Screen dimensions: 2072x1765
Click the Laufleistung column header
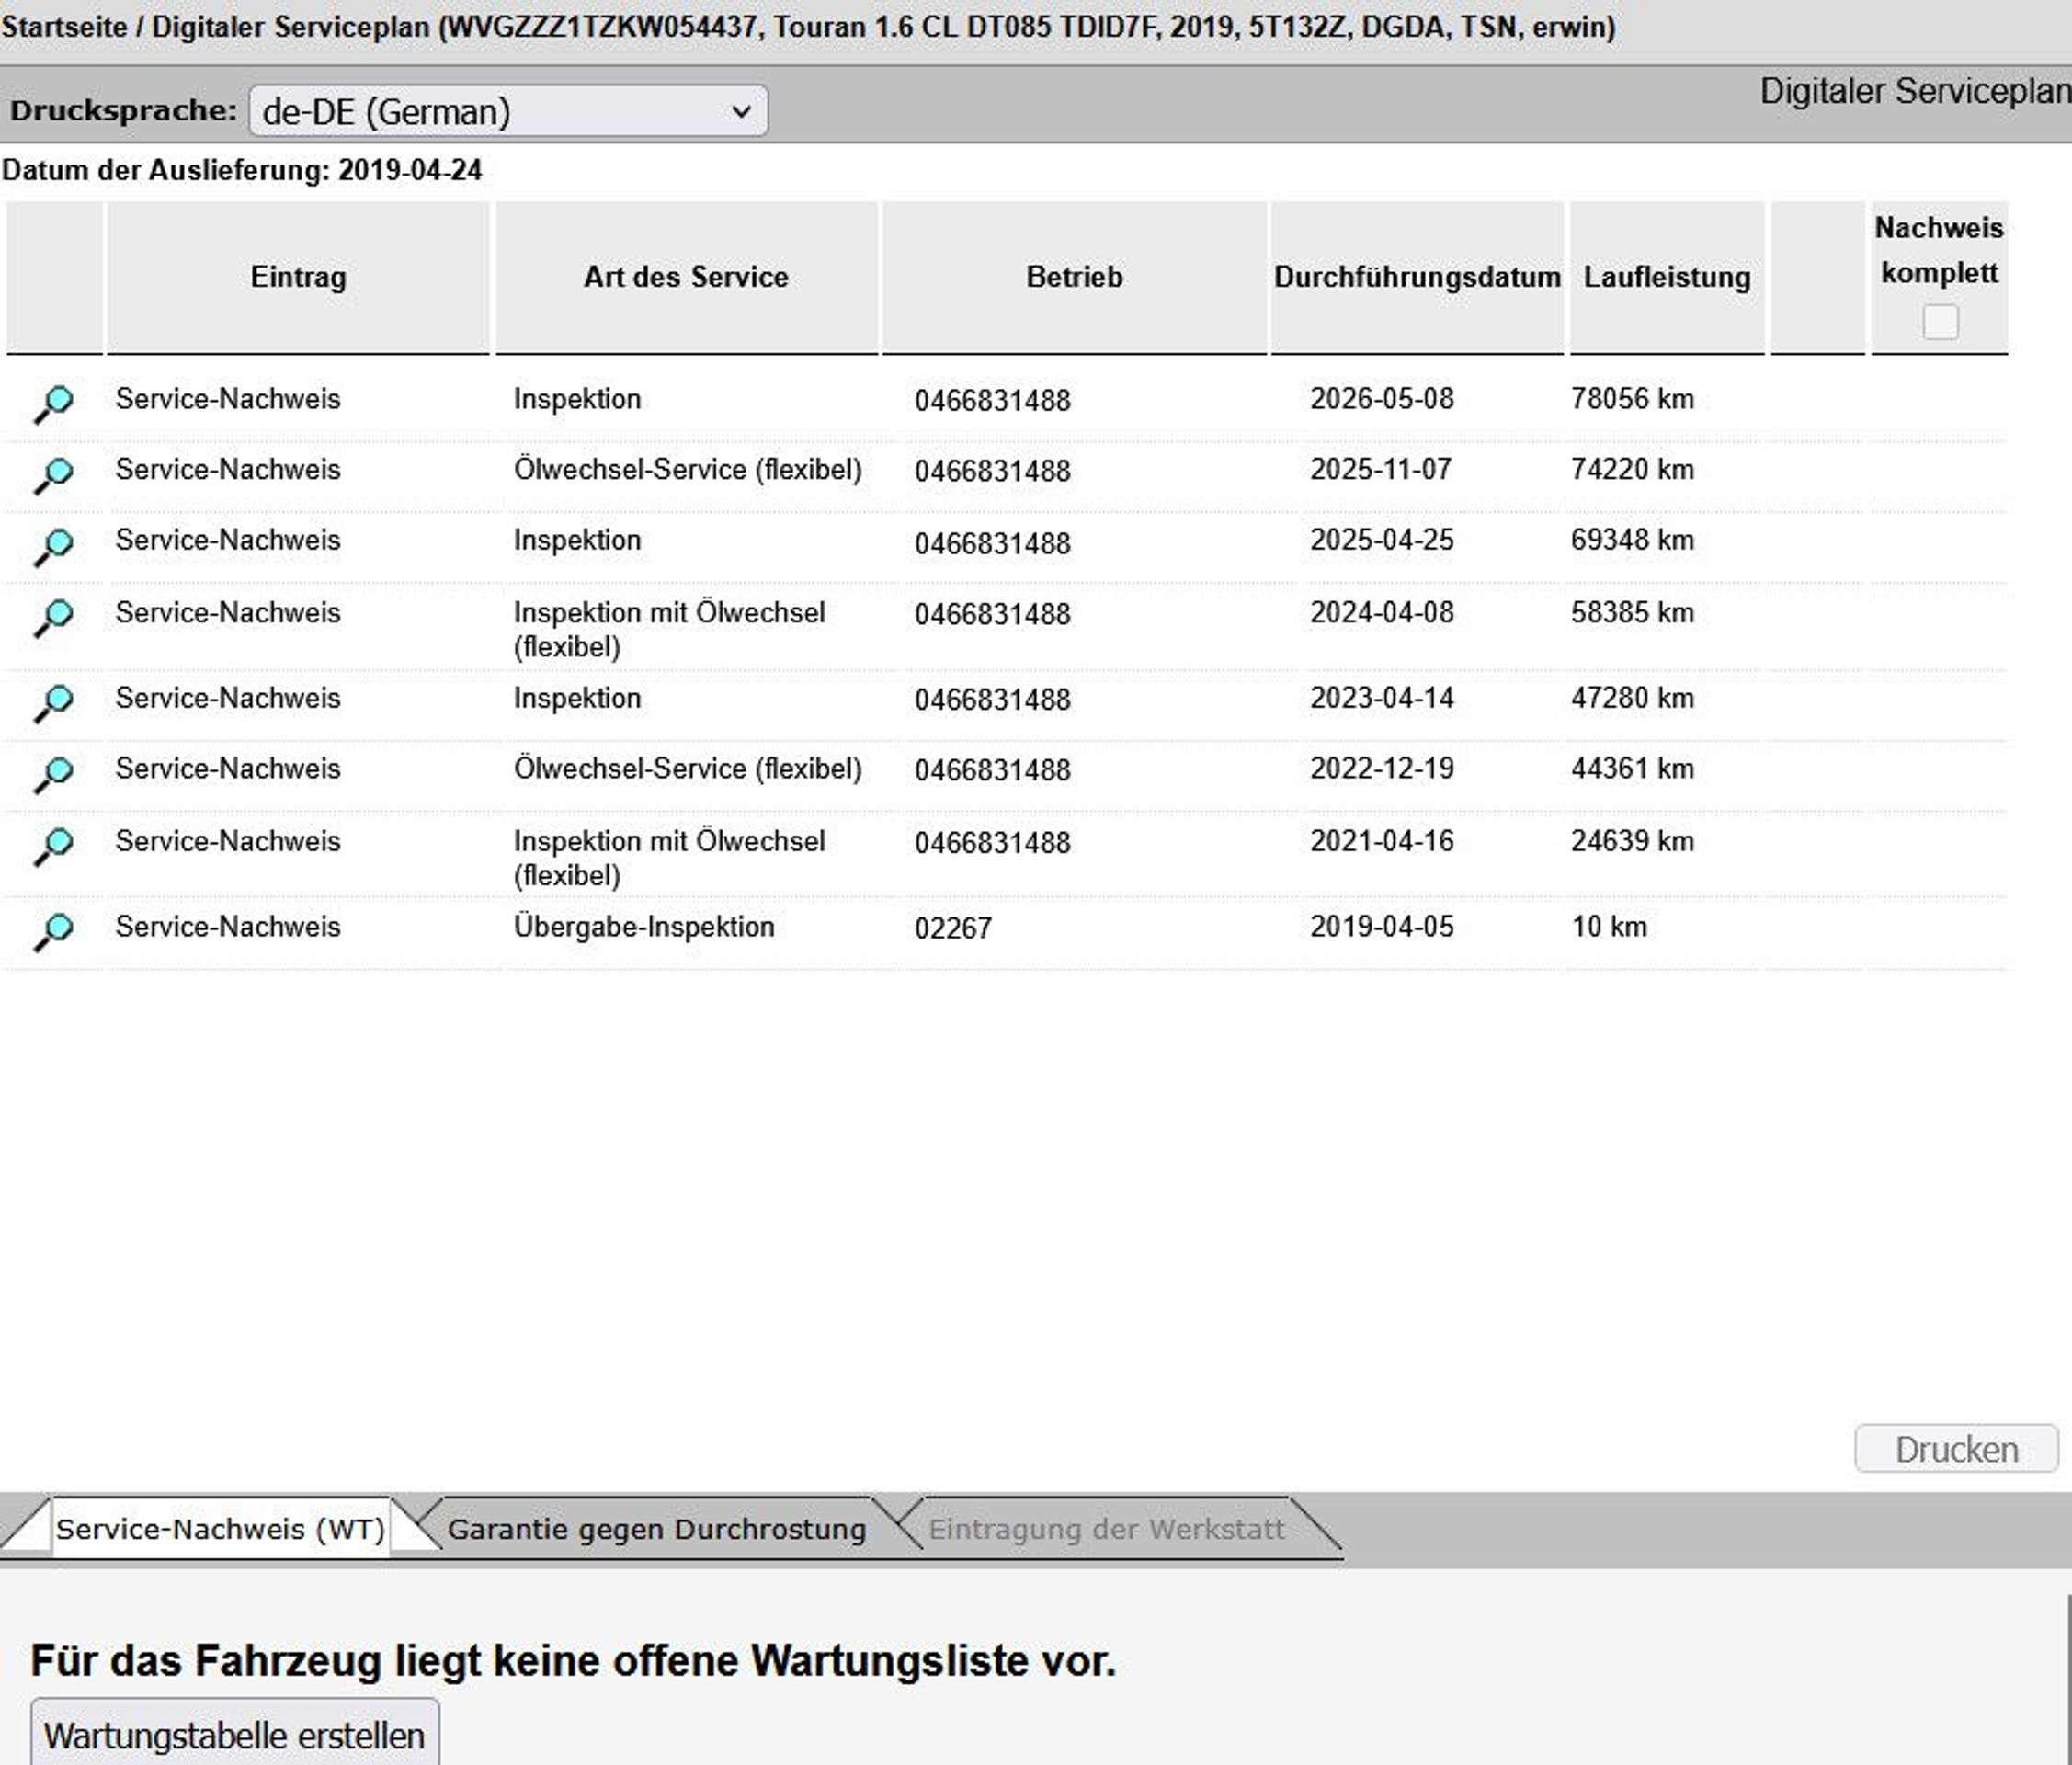pyautogui.click(x=1667, y=277)
